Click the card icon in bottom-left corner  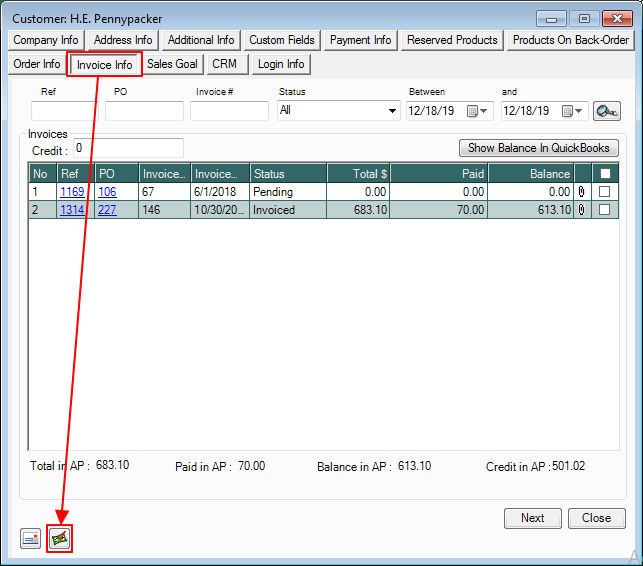[31, 539]
